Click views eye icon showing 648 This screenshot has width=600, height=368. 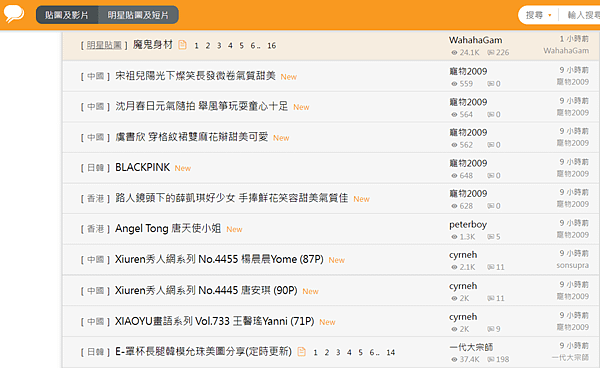454,176
